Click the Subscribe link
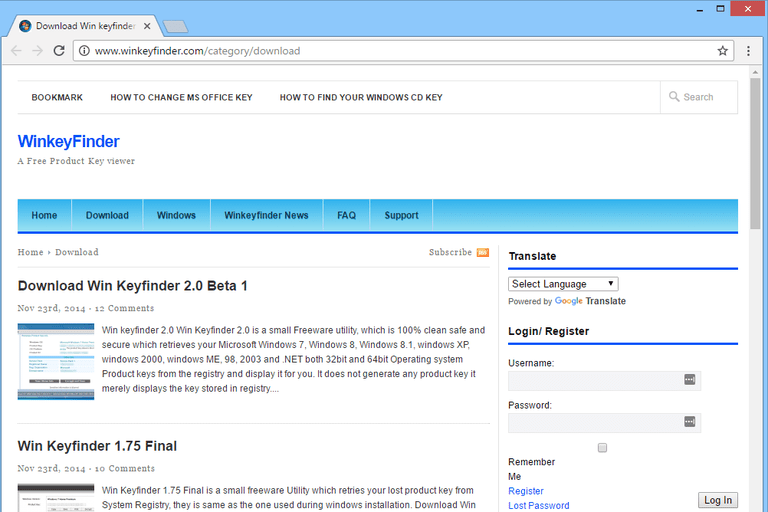 [x=450, y=252]
